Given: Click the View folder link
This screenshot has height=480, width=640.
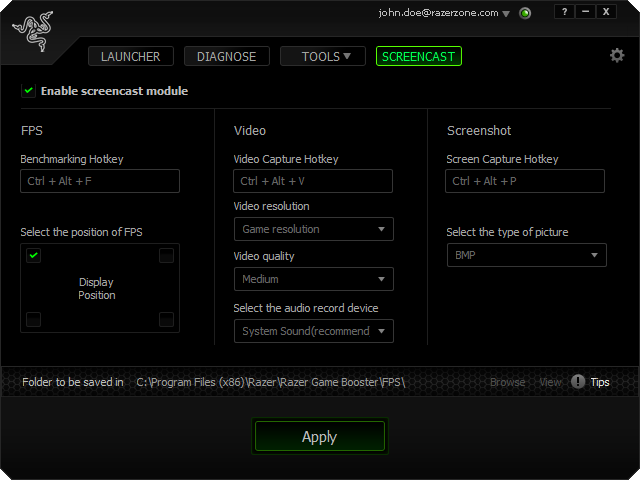Looking at the screenshot, I should (550, 382).
